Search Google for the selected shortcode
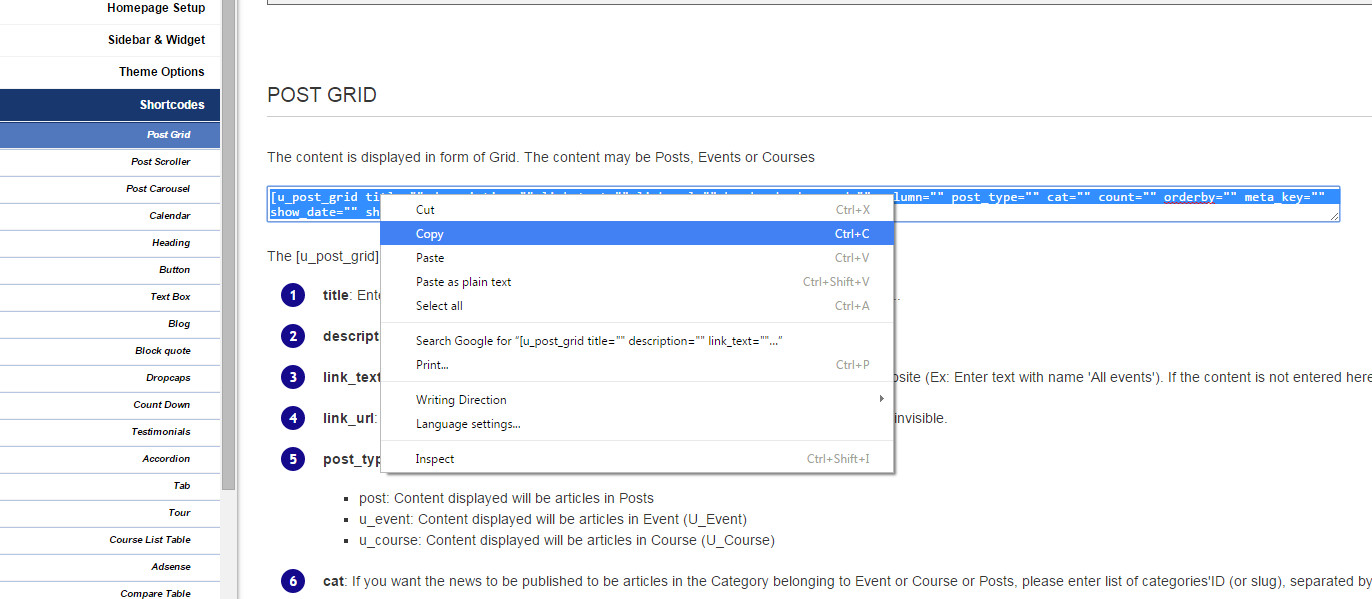1372x599 pixels. click(598, 341)
